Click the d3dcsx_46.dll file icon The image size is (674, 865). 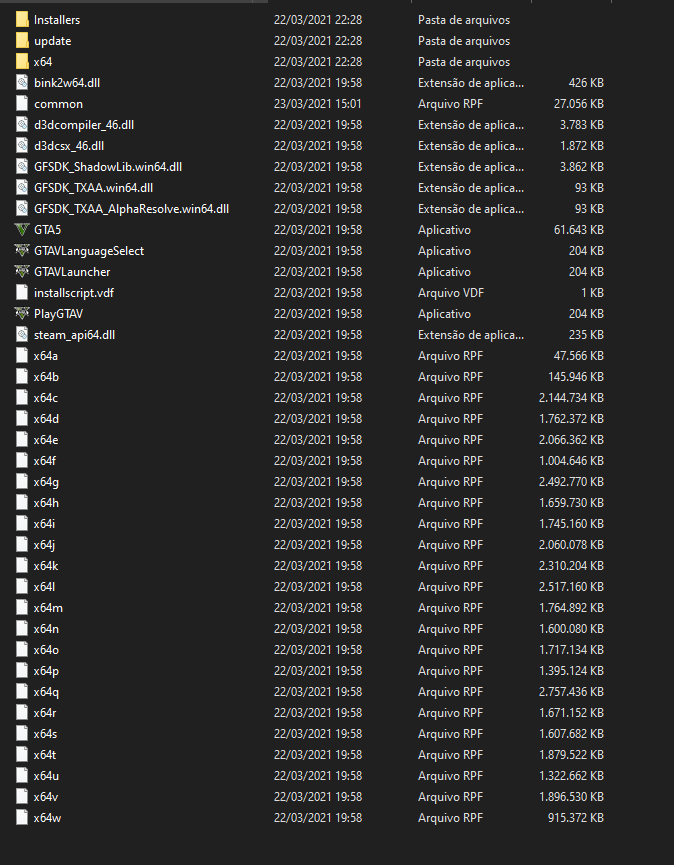point(22,146)
